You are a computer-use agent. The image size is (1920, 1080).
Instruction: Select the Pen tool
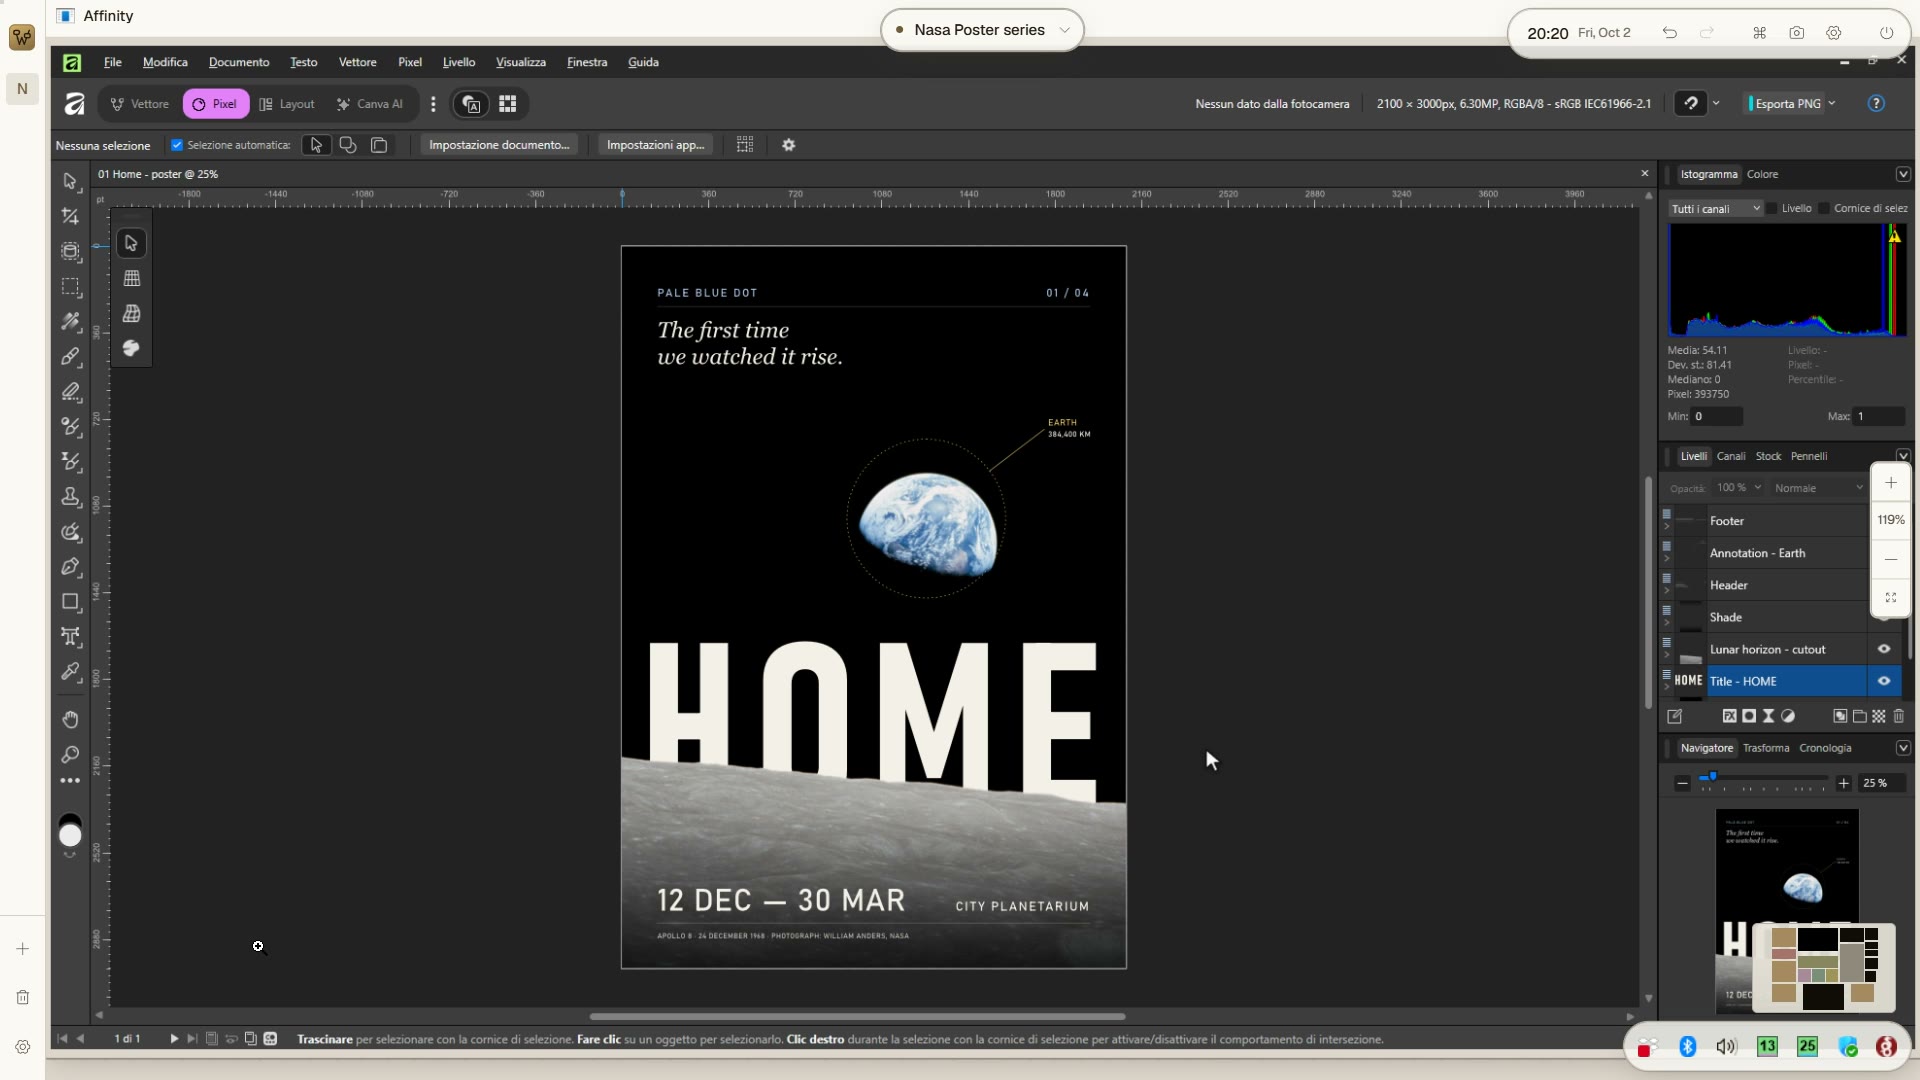point(70,567)
